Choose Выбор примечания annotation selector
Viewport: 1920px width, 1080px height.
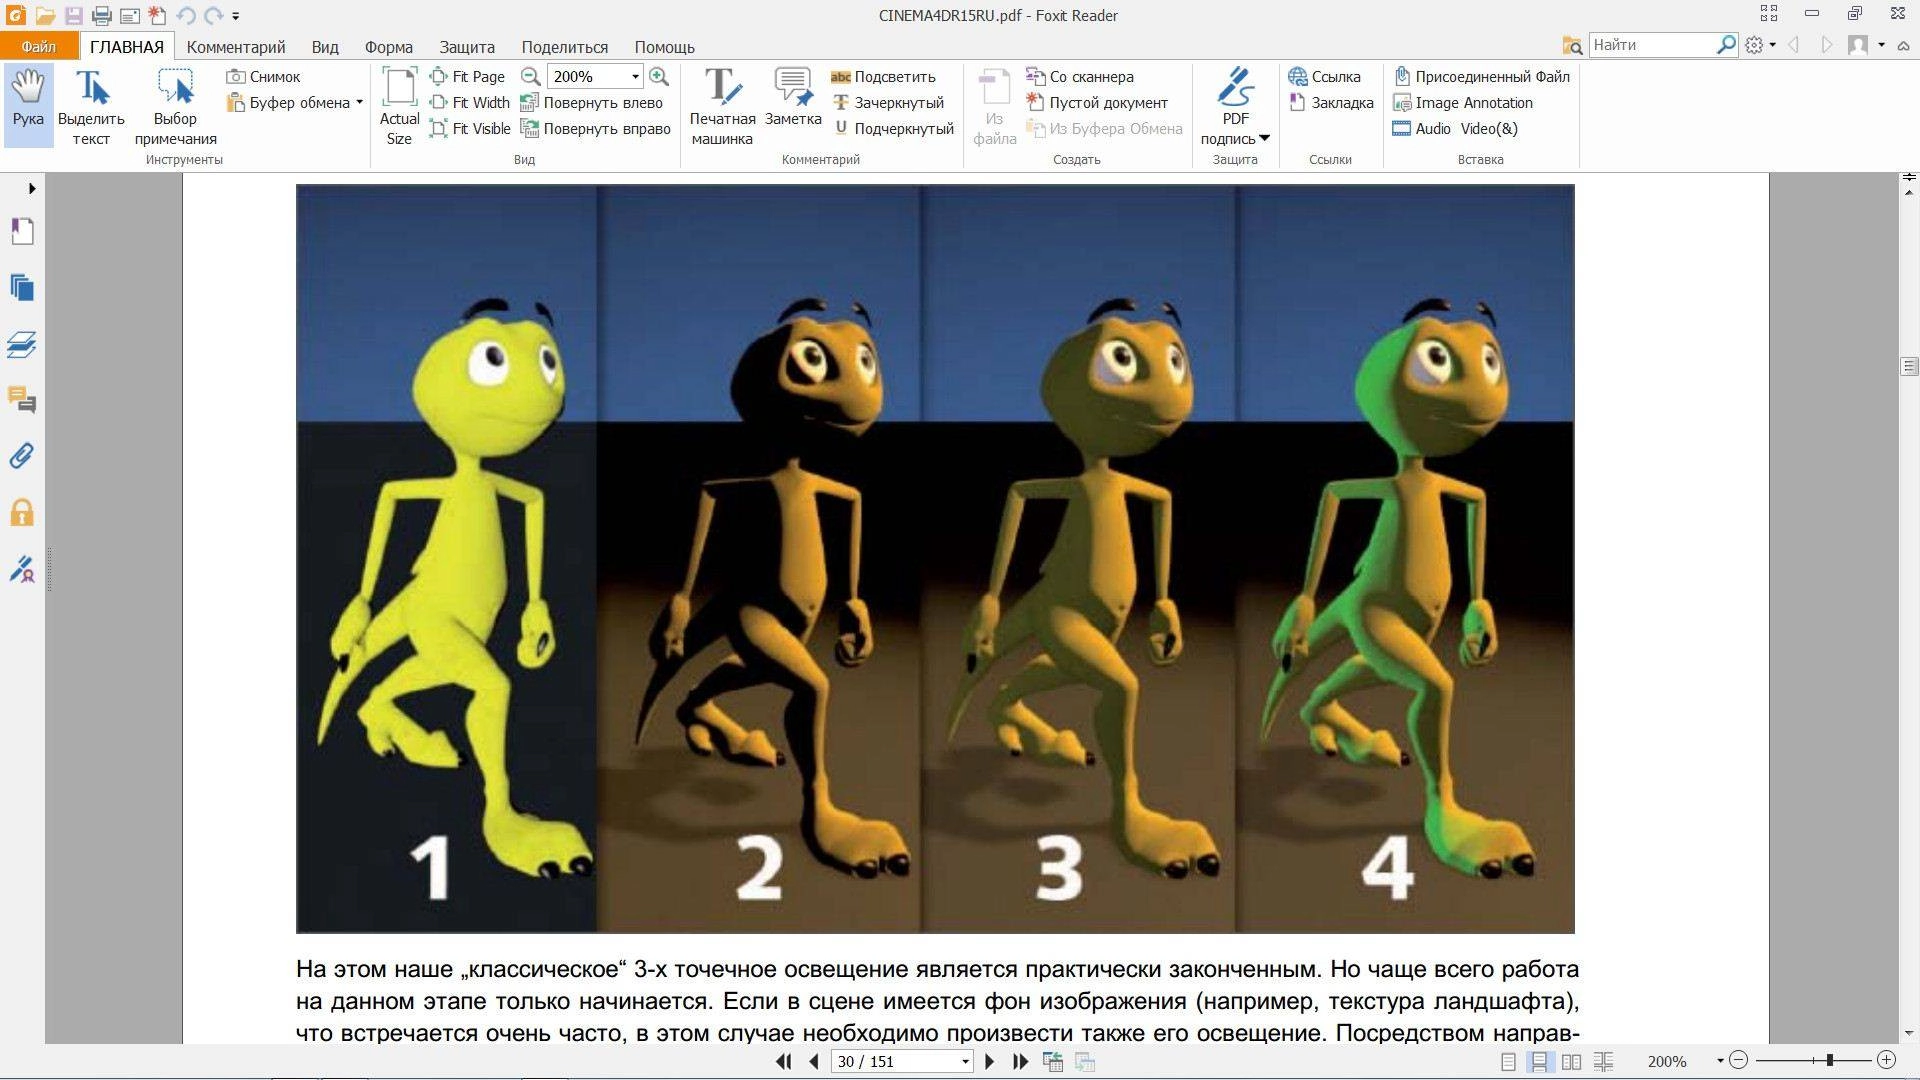coord(175,108)
